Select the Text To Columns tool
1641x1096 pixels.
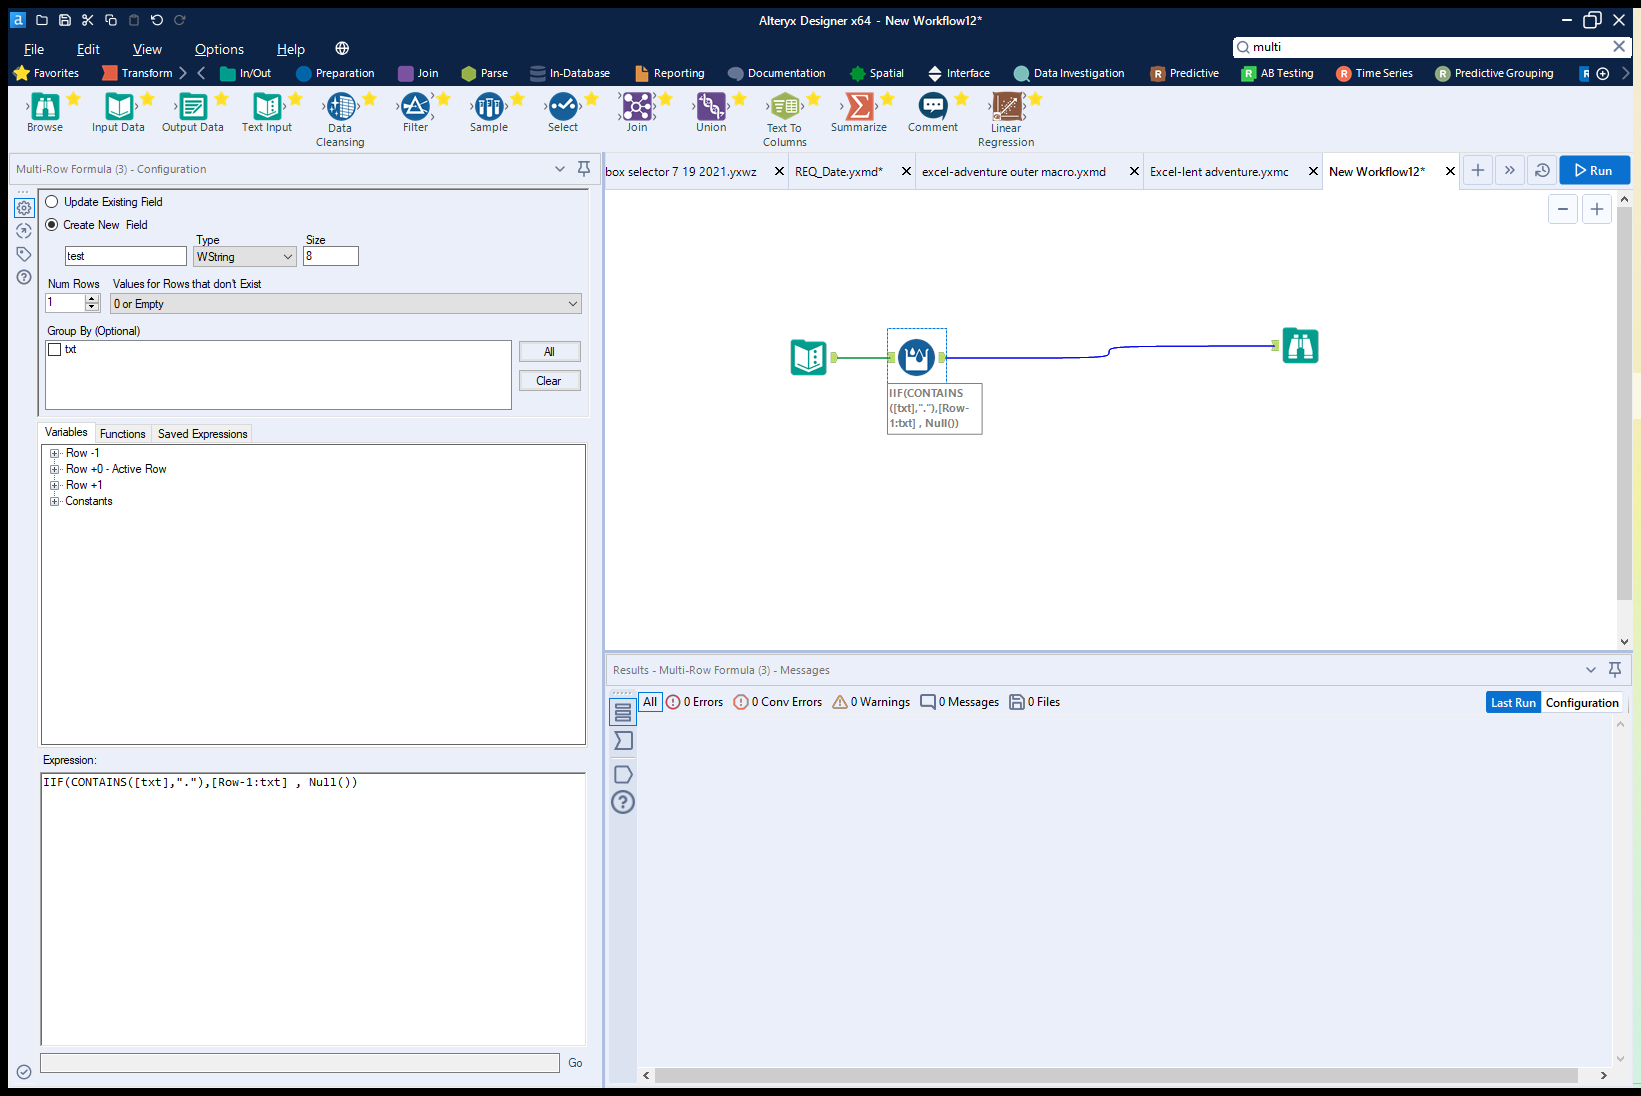pyautogui.click(x=784, y=110)
